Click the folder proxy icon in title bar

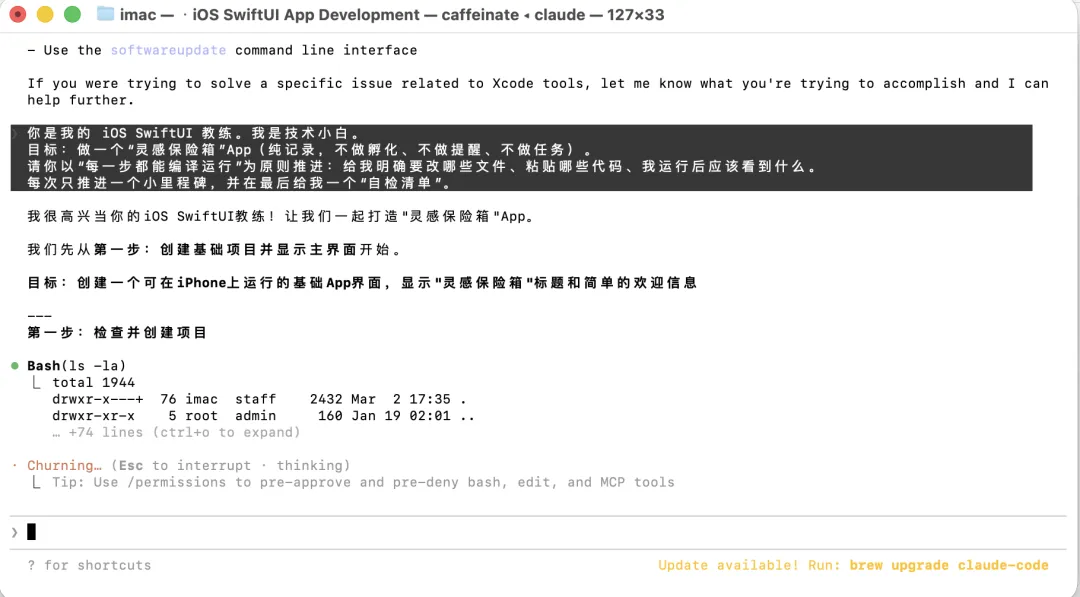tap(105, 14)
